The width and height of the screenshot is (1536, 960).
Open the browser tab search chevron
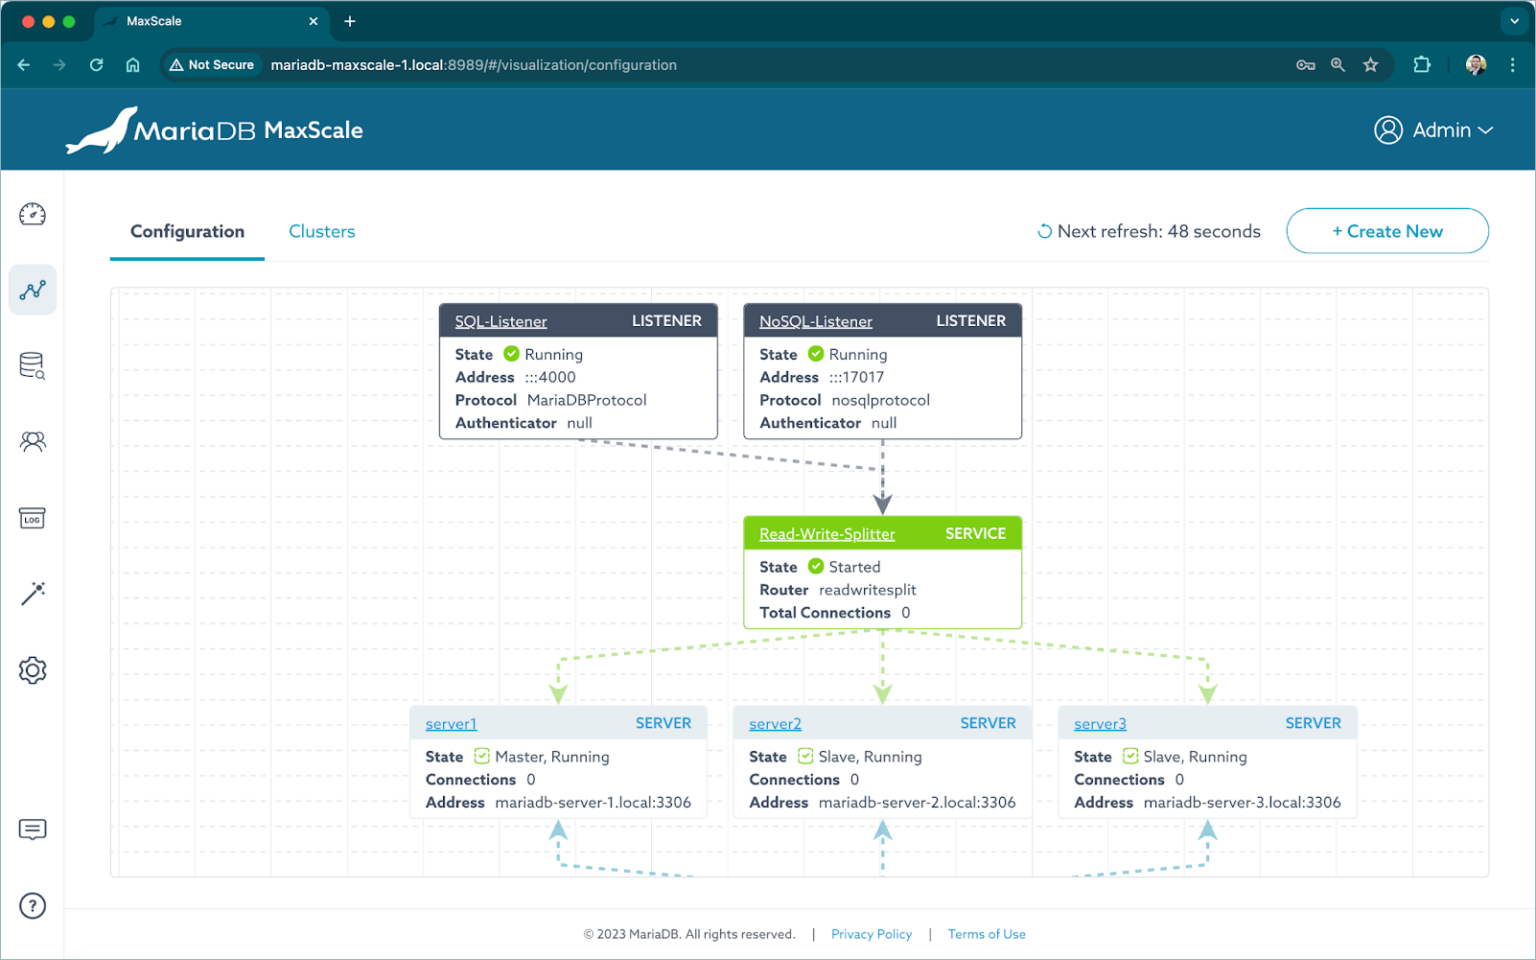tap(1513, 21)
